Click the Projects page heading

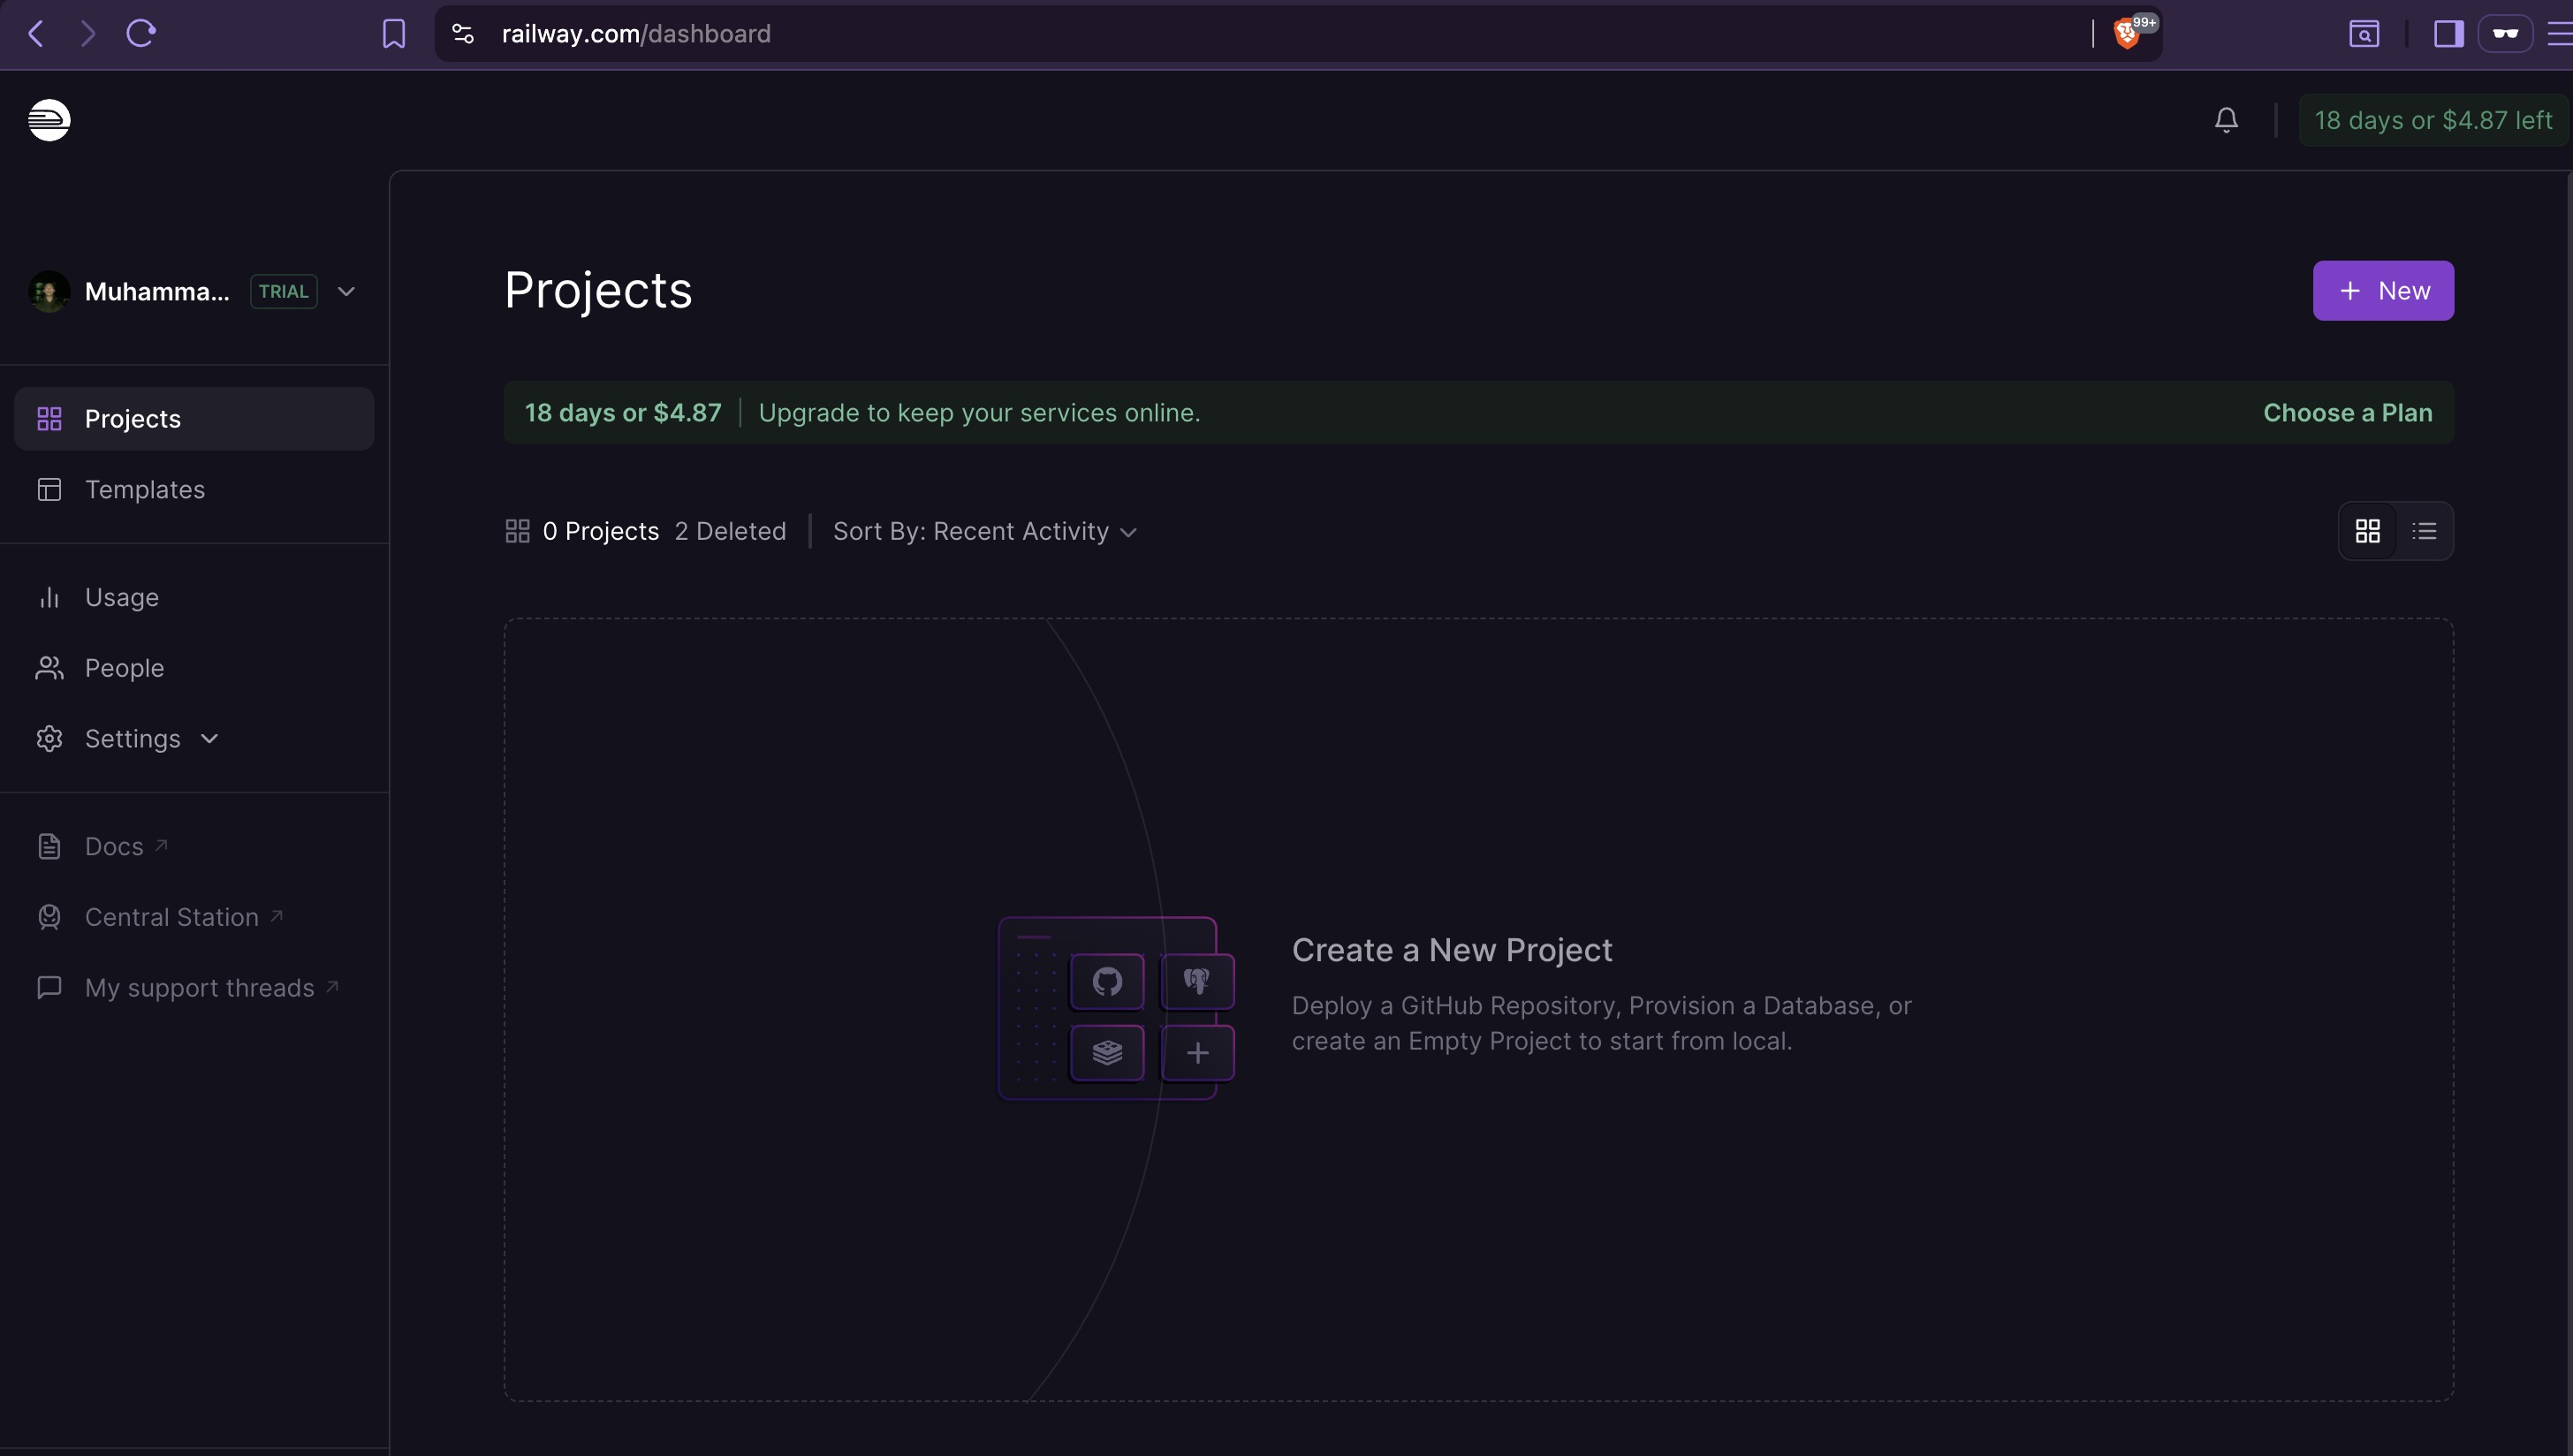coord(598,291)
